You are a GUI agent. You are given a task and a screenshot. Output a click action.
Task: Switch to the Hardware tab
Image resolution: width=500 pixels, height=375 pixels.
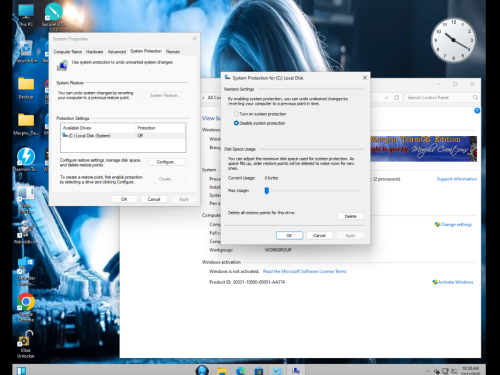[x=95, y=52]
